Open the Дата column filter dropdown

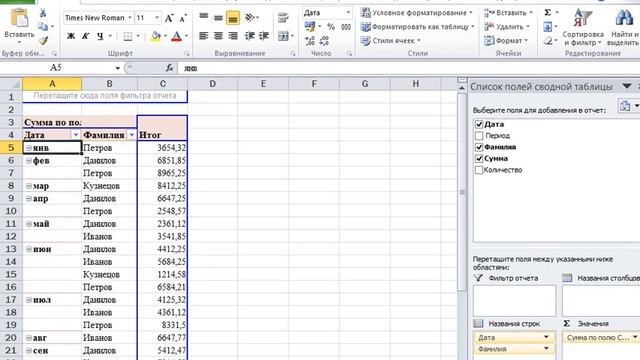[x=76, y=135]
